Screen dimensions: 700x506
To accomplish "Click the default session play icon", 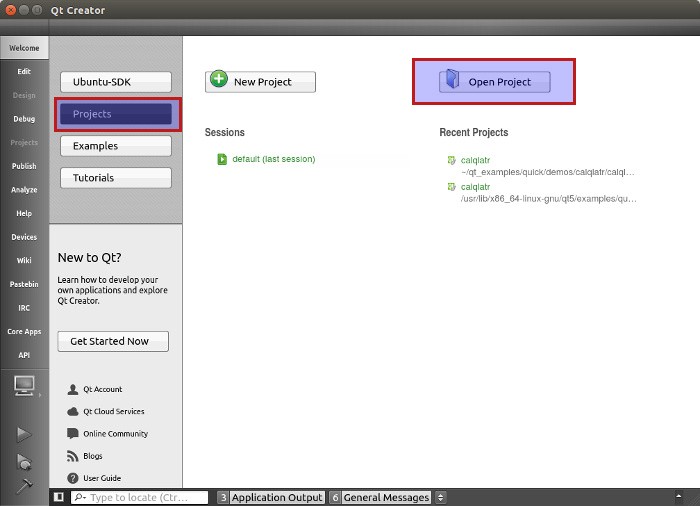I will [x=222, y=159].
